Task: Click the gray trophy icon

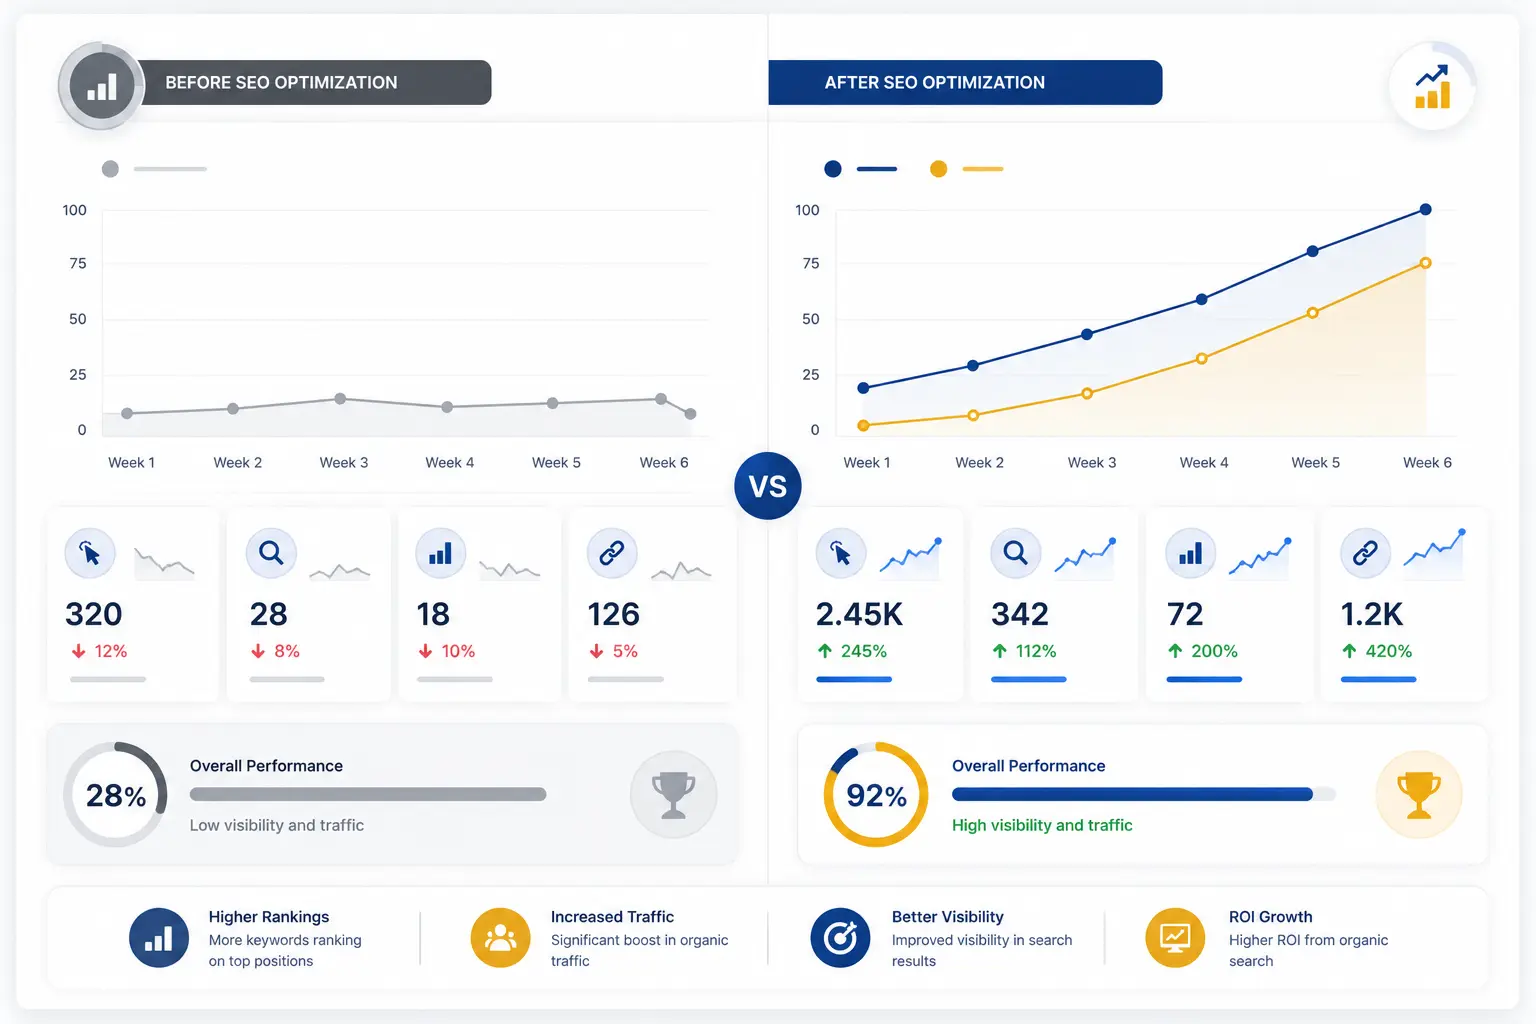Action: 673,794
